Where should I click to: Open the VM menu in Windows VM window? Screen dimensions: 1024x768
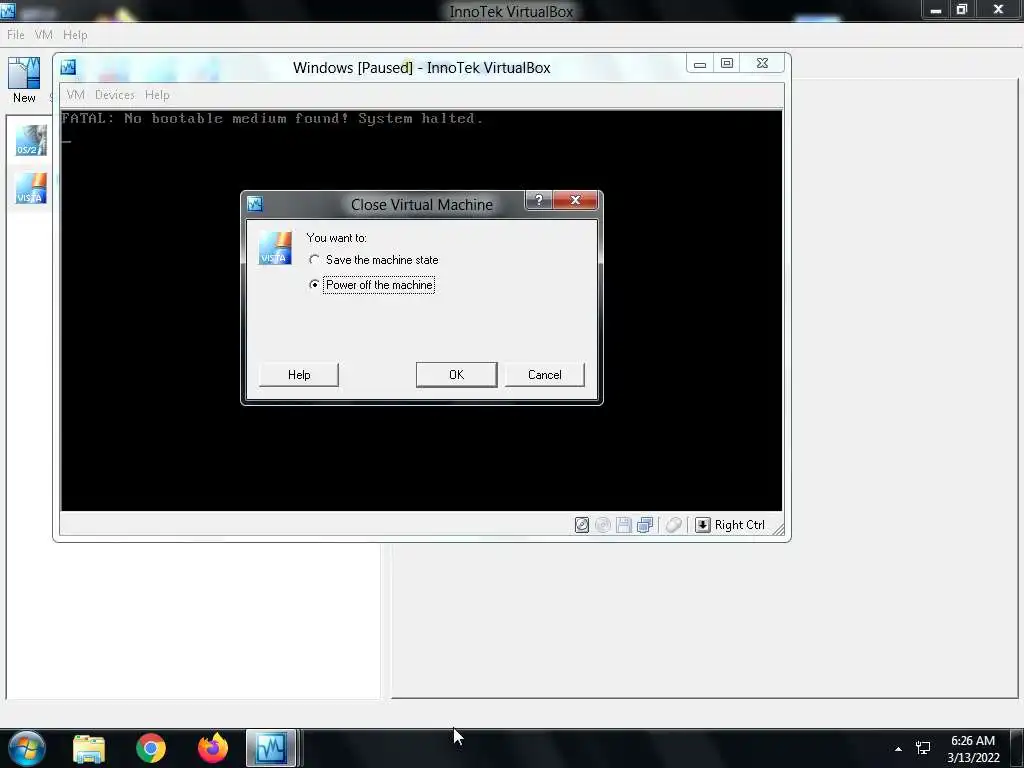(76, 95)
